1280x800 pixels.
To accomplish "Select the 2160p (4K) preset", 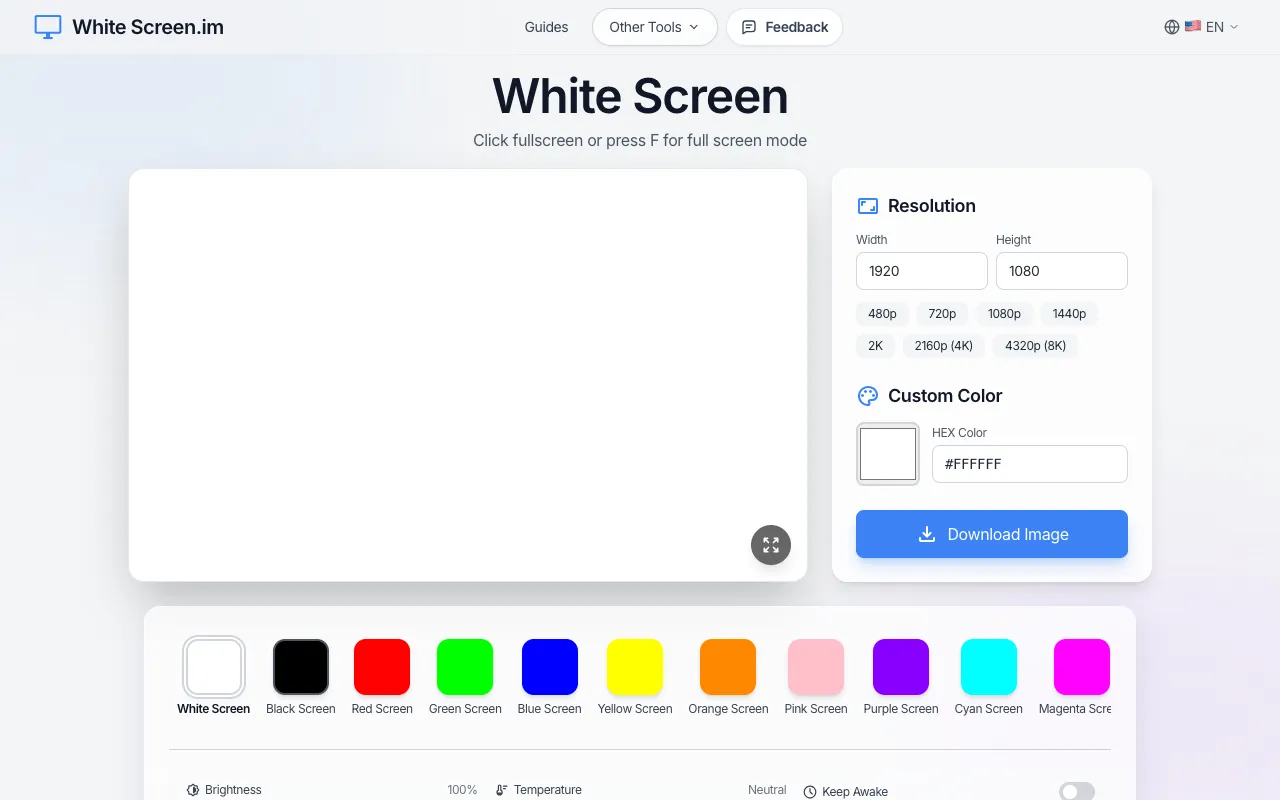I will pos(944,346).
